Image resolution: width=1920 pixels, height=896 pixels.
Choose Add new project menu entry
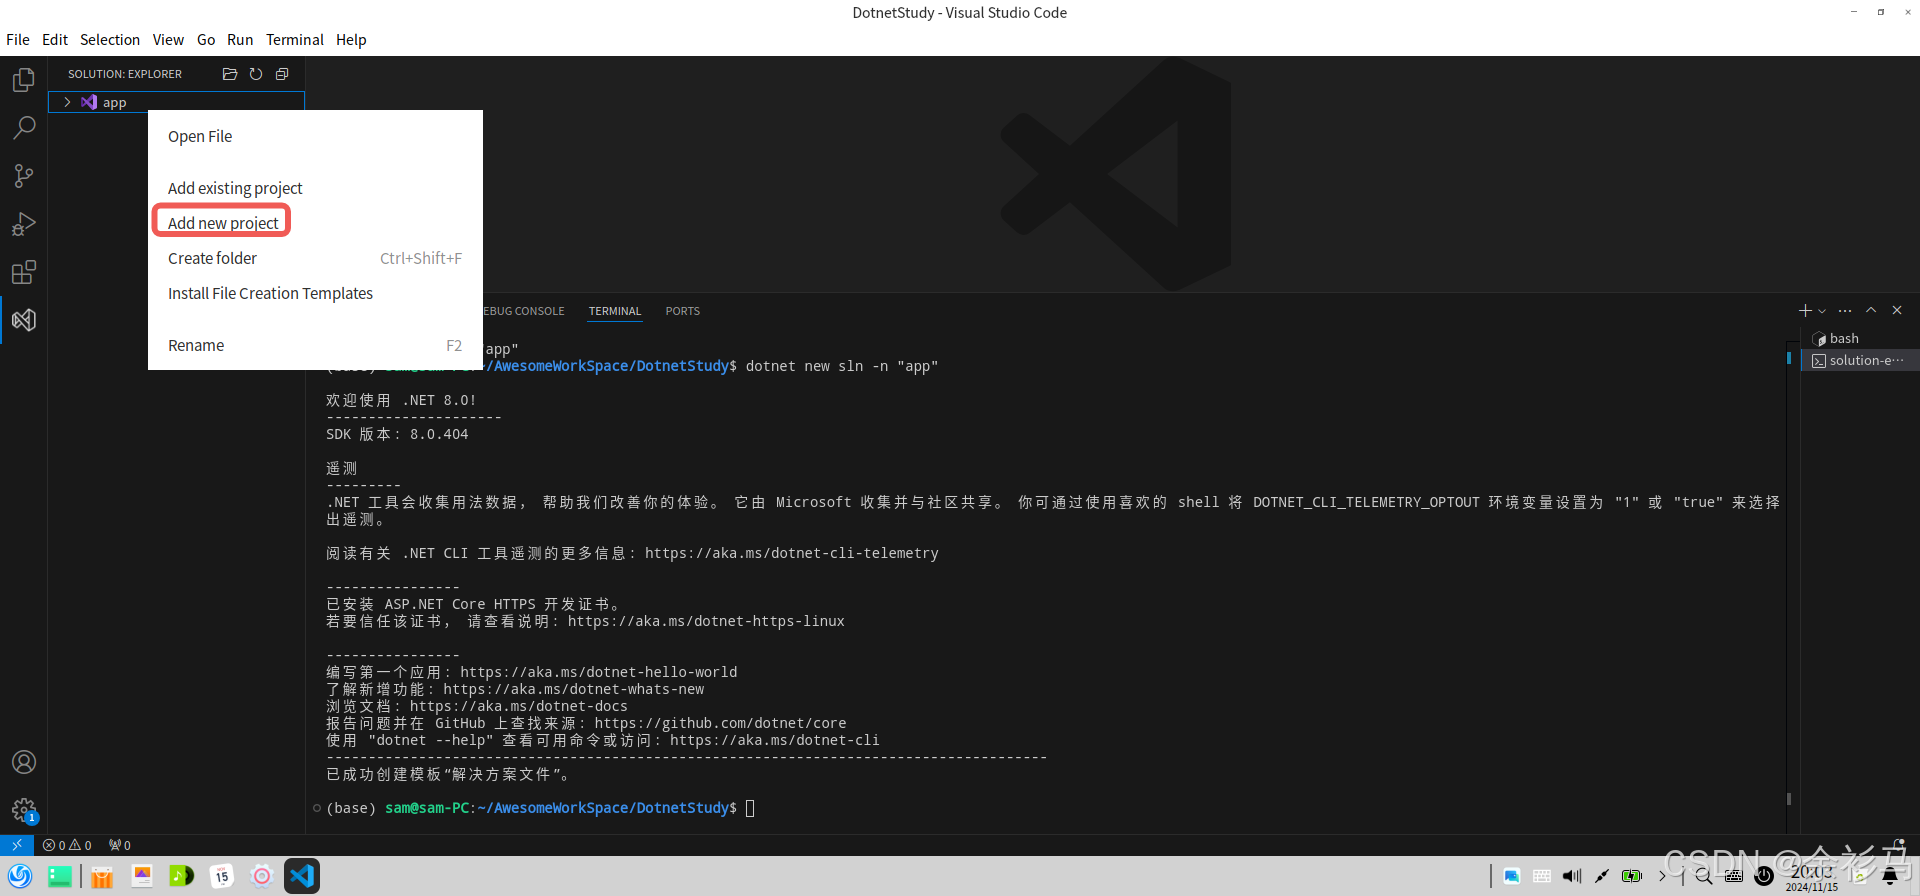pyautogui.click(x=315, y=223)
